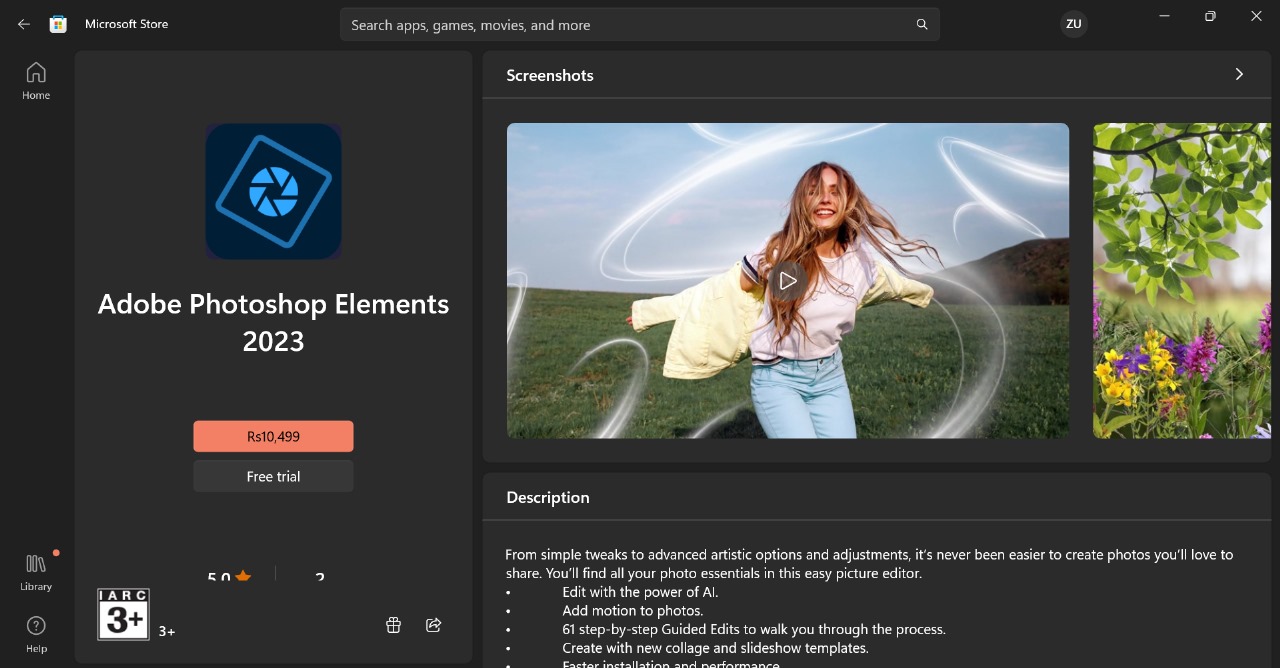
Task: Click the search magnifier icon
Action: tap(922, 25)
